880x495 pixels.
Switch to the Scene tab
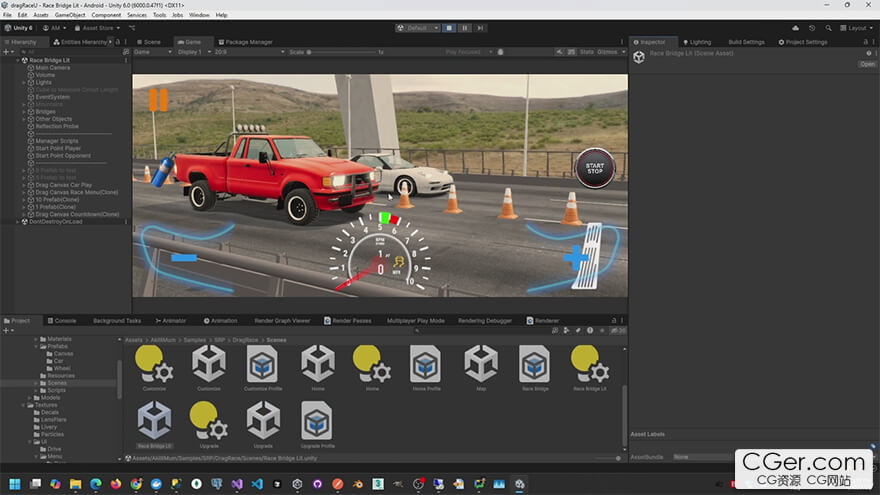pyautogui.click(x=149, y=42)
